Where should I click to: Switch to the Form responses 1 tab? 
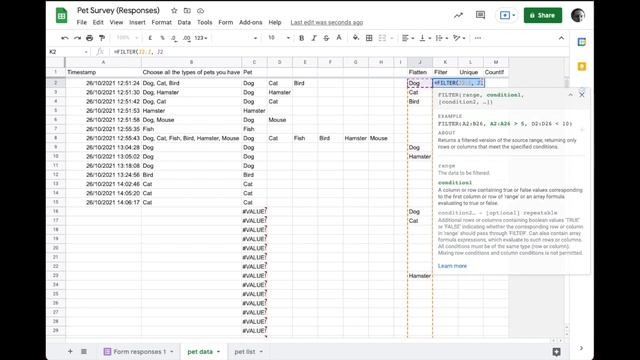click(x=139, y=351)
